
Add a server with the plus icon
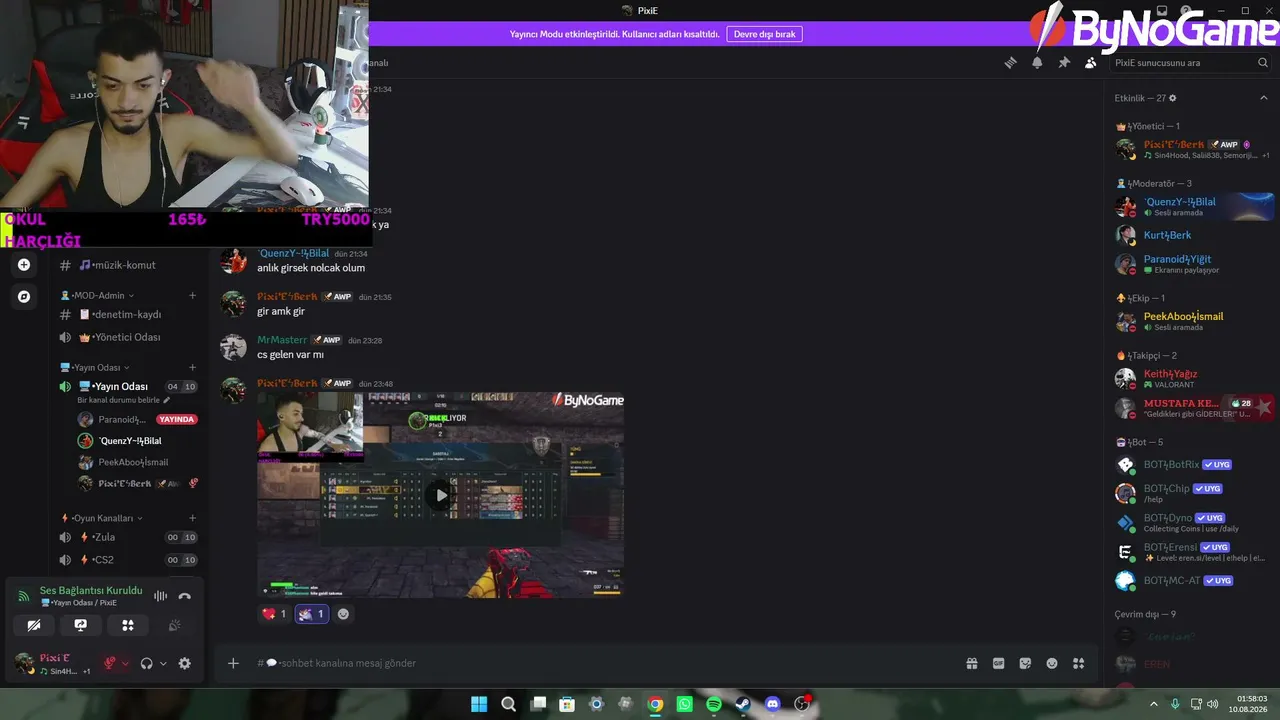coord(24,265)
